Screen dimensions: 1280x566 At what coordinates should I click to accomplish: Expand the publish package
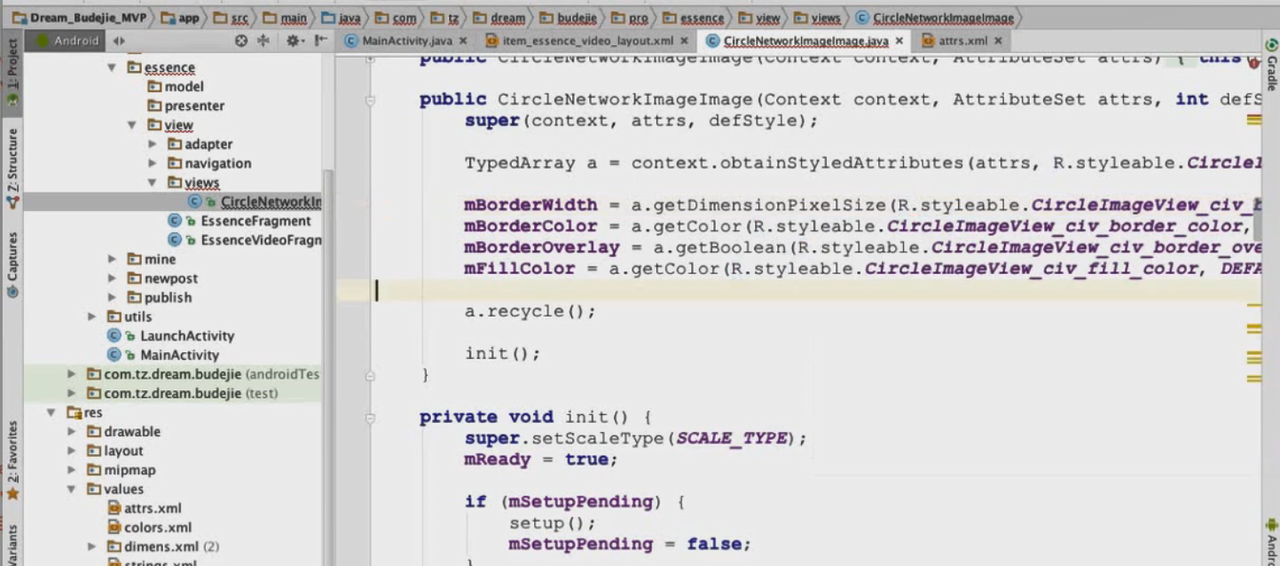point(112,297)
